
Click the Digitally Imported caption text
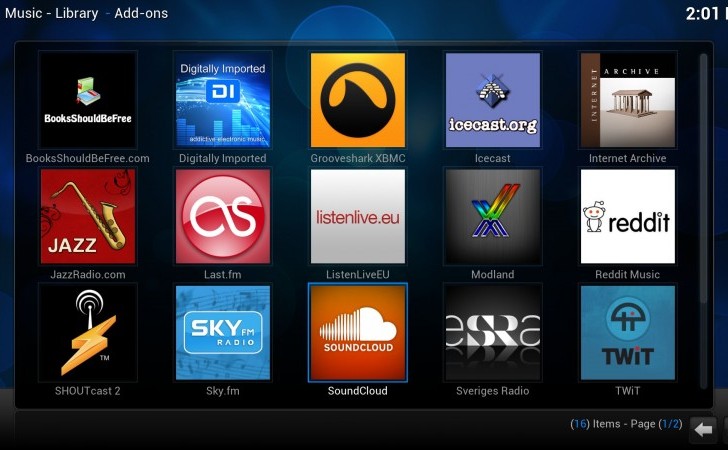(223, 158)
